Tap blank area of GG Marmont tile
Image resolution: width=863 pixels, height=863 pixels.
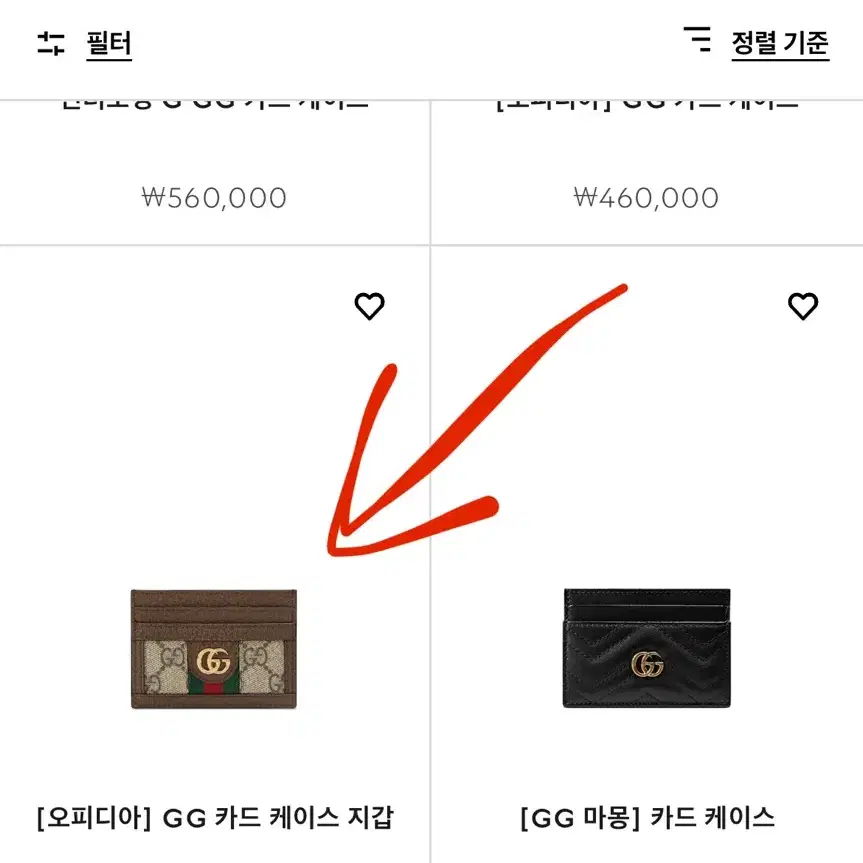click(647, 440)
